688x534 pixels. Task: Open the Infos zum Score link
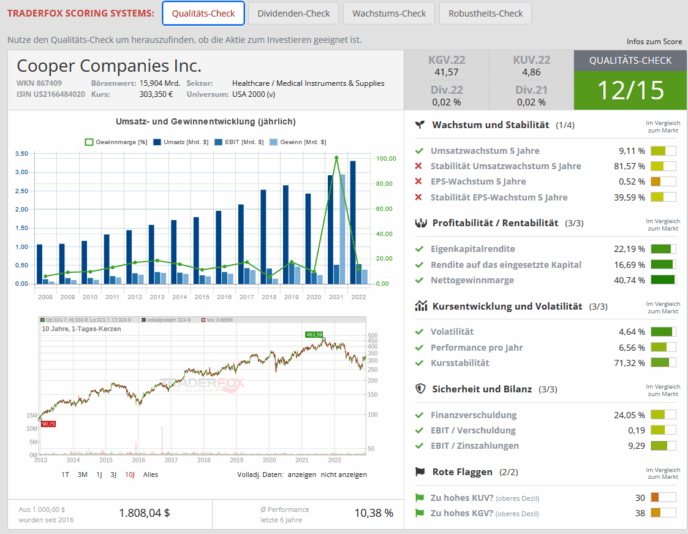click(x=654, y=41)
